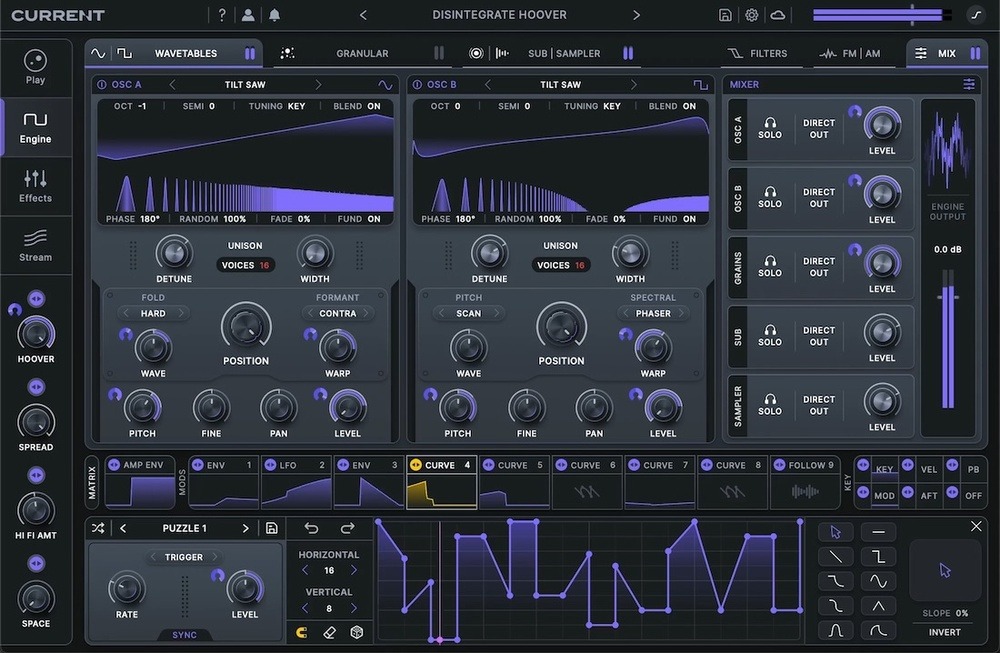This screenshot has height=653, width=1000.
Task: Click next SPECTRAL mode arrow after PHASER
Action: click(x=681, y=313)
